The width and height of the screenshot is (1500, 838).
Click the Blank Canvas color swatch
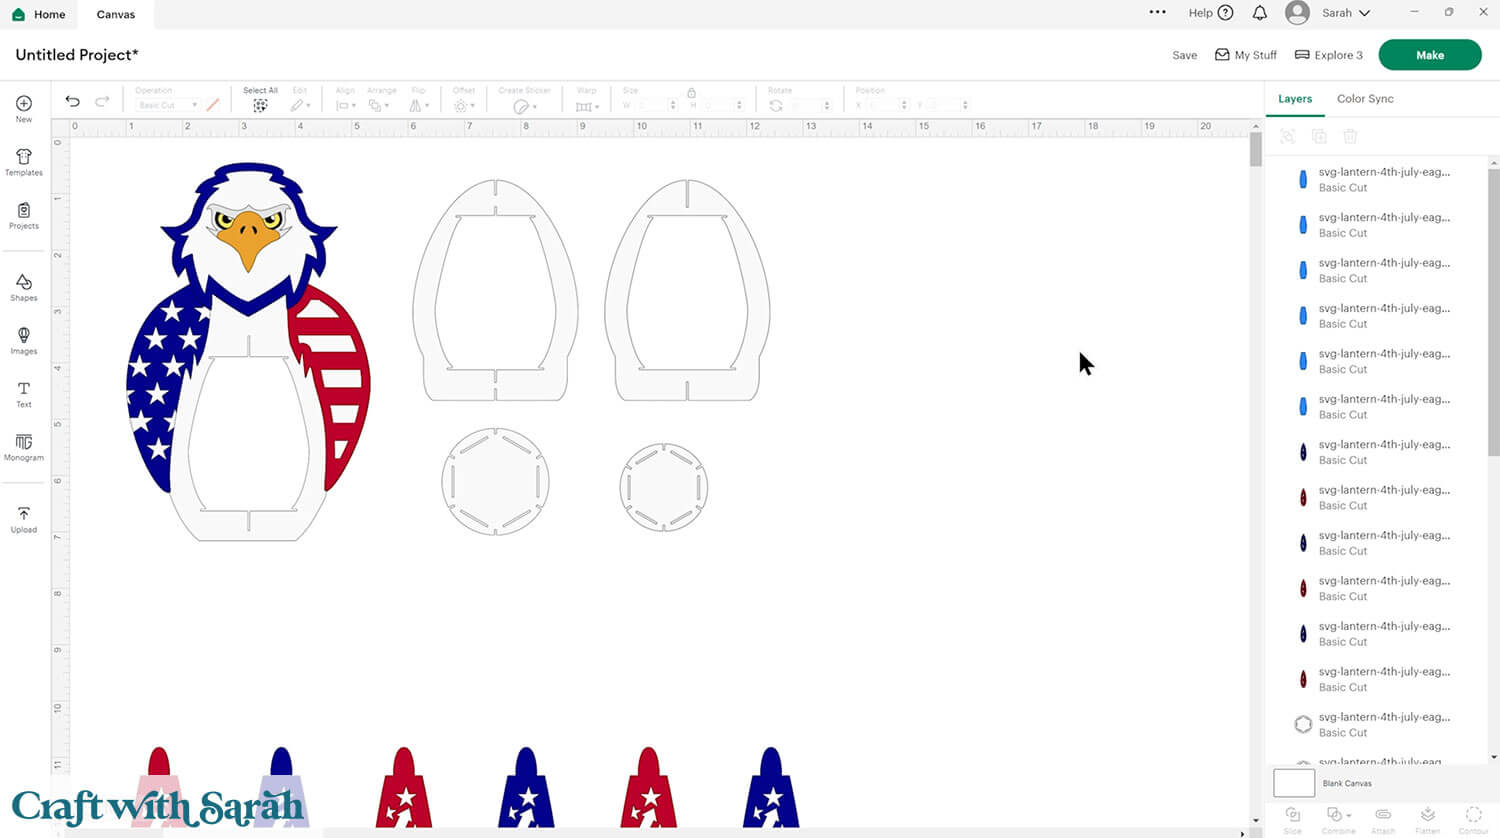point(1294,783)
